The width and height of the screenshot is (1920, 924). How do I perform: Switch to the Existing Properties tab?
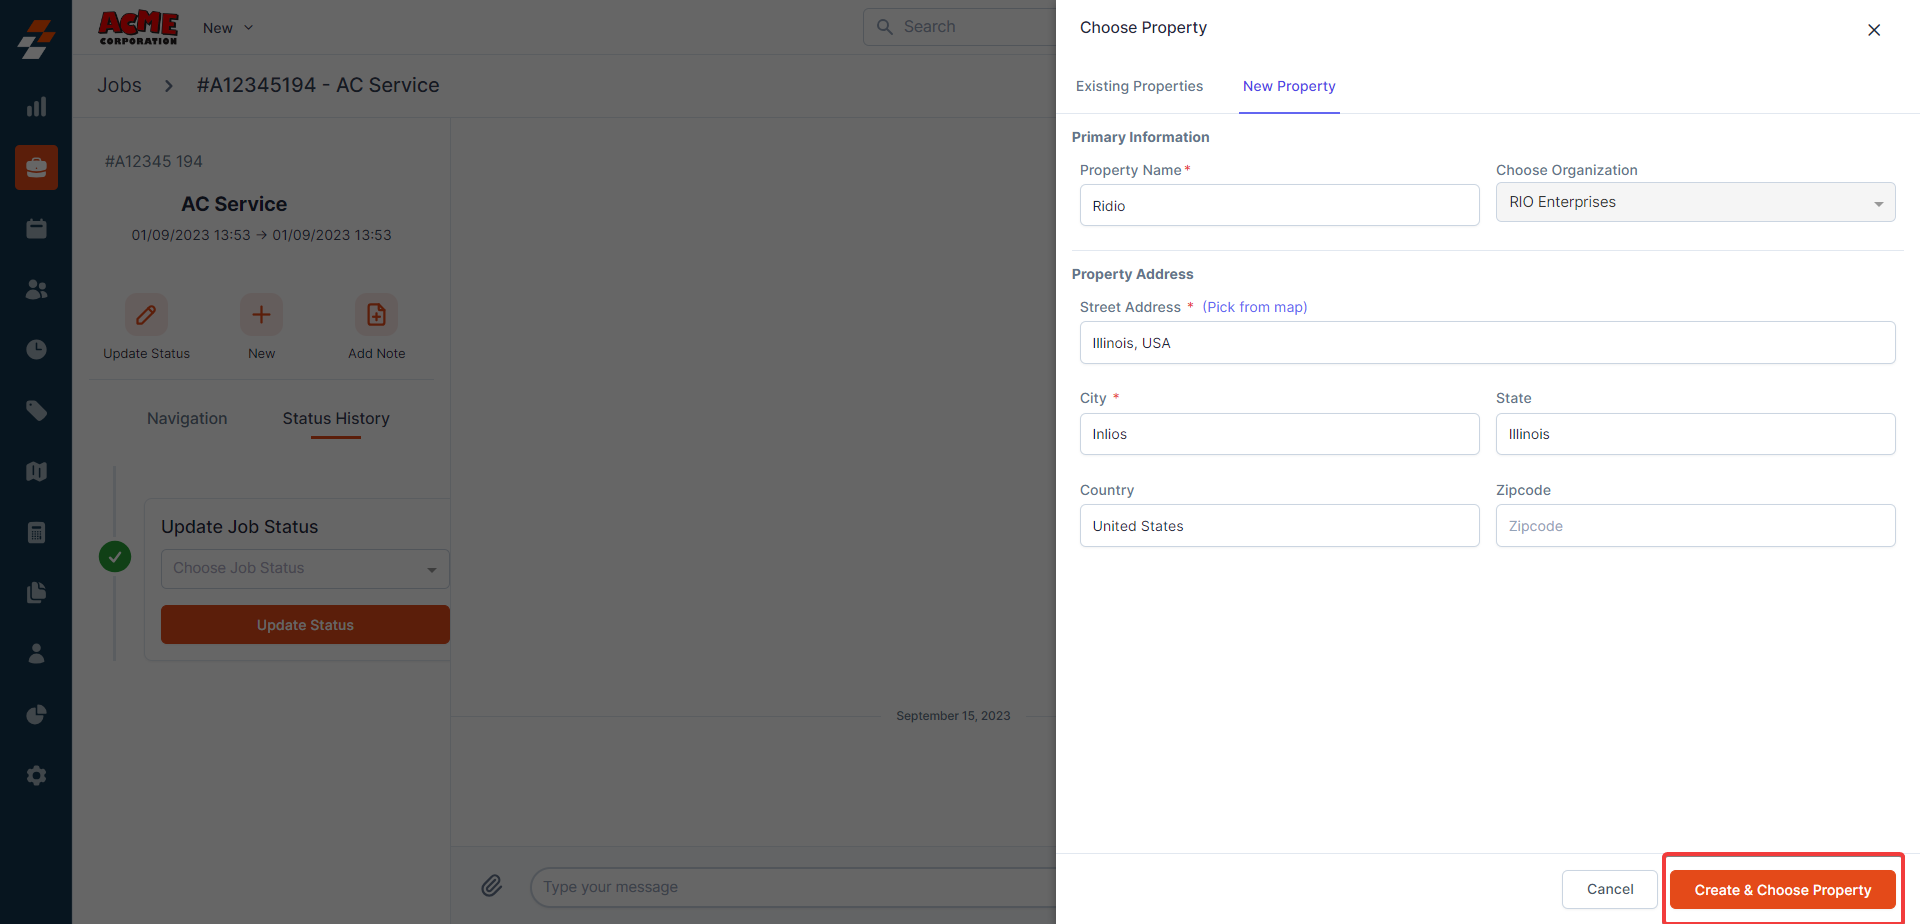[x=1139, y=86]
